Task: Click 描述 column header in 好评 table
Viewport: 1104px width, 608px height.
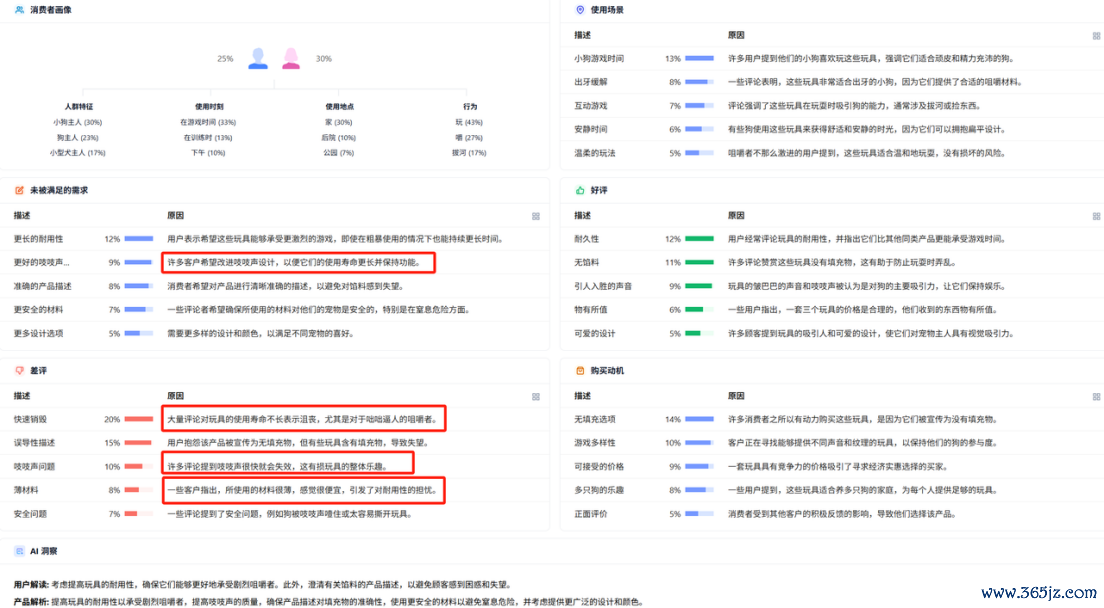Action: [582, 216]
